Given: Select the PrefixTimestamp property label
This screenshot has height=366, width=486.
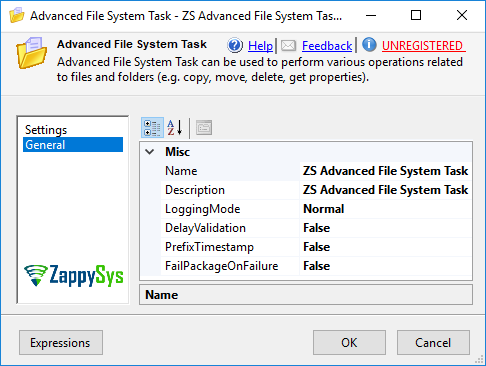Looking at the screenshot, I should 230,247.
